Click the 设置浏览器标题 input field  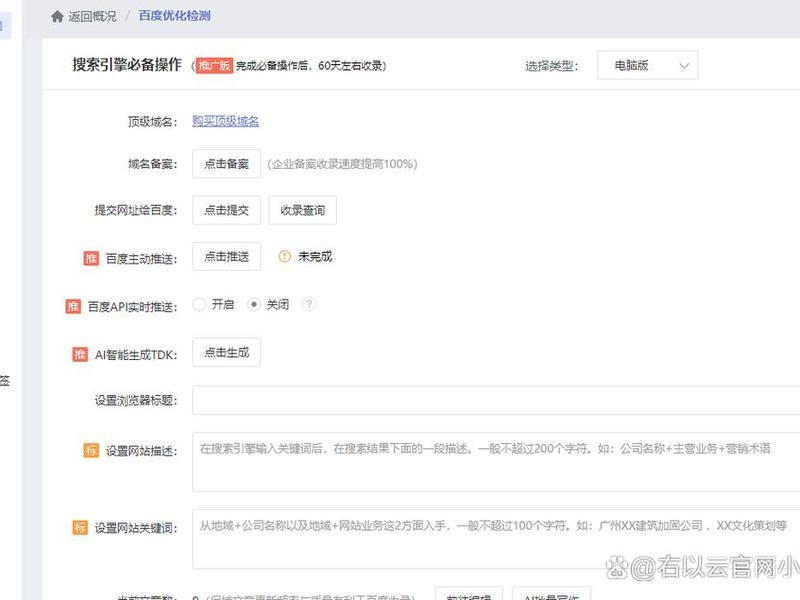(496, 400)
